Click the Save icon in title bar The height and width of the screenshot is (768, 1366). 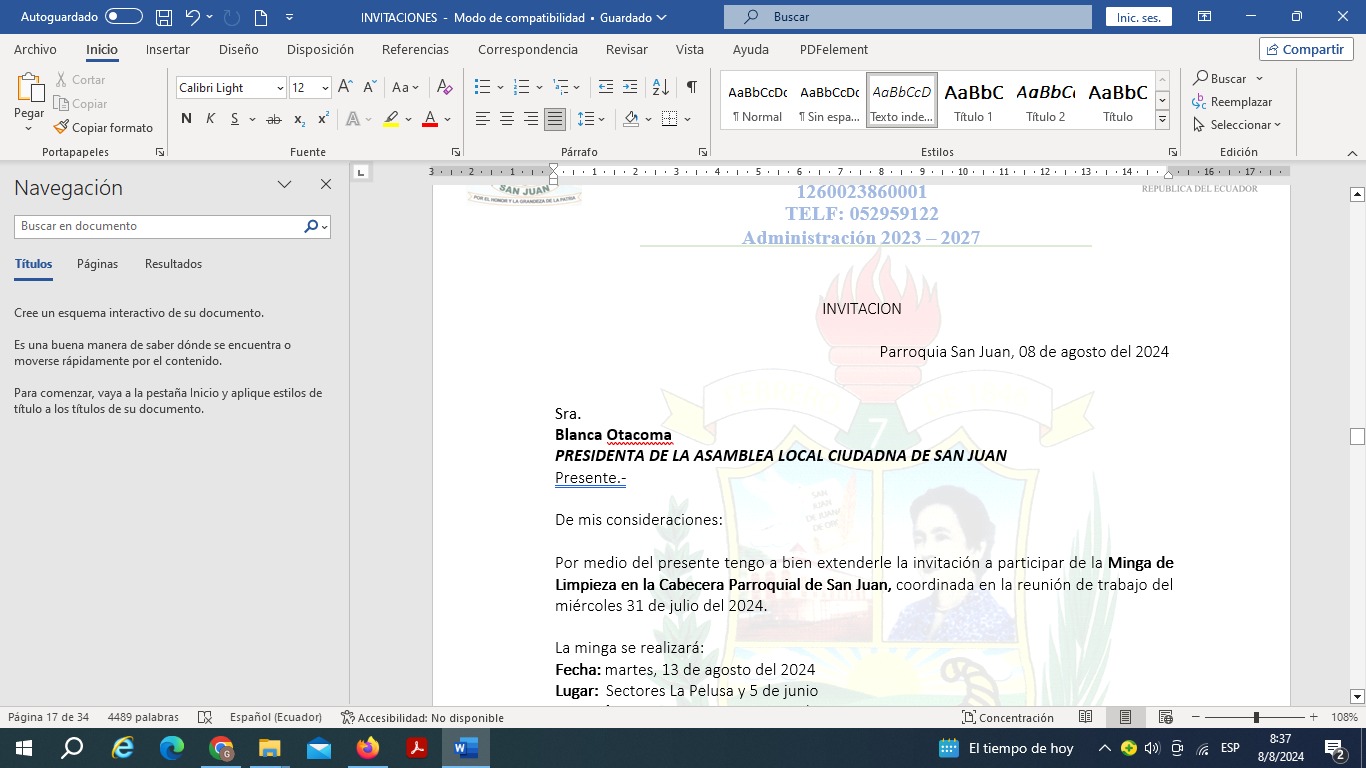tap(164, 17)
